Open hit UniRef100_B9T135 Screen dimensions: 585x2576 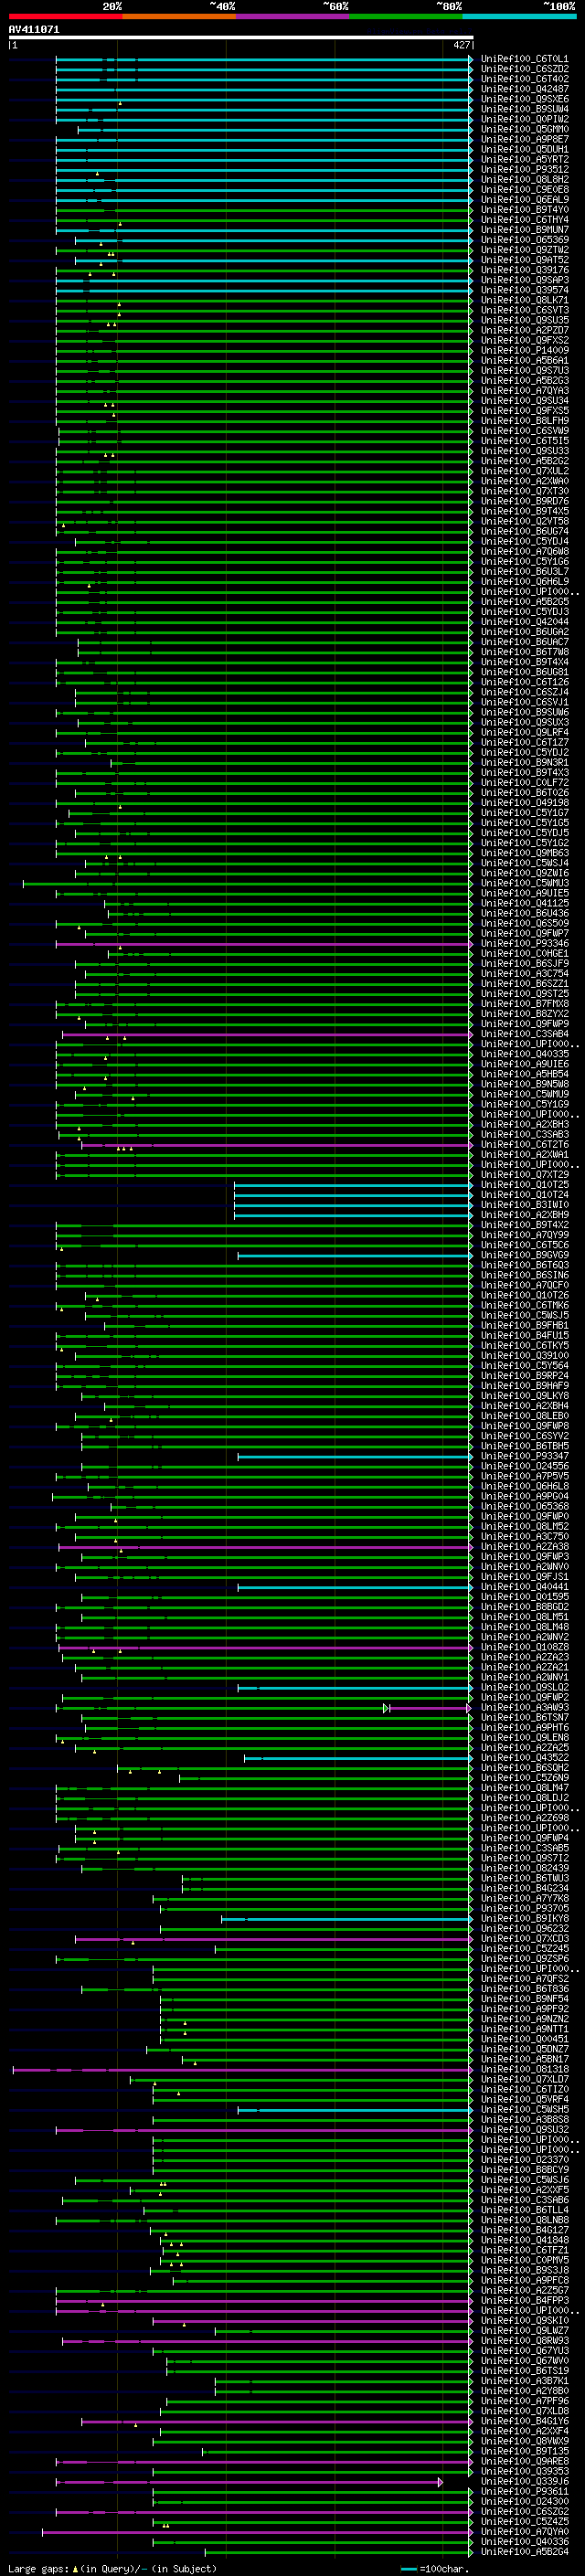pos(524,2451)
